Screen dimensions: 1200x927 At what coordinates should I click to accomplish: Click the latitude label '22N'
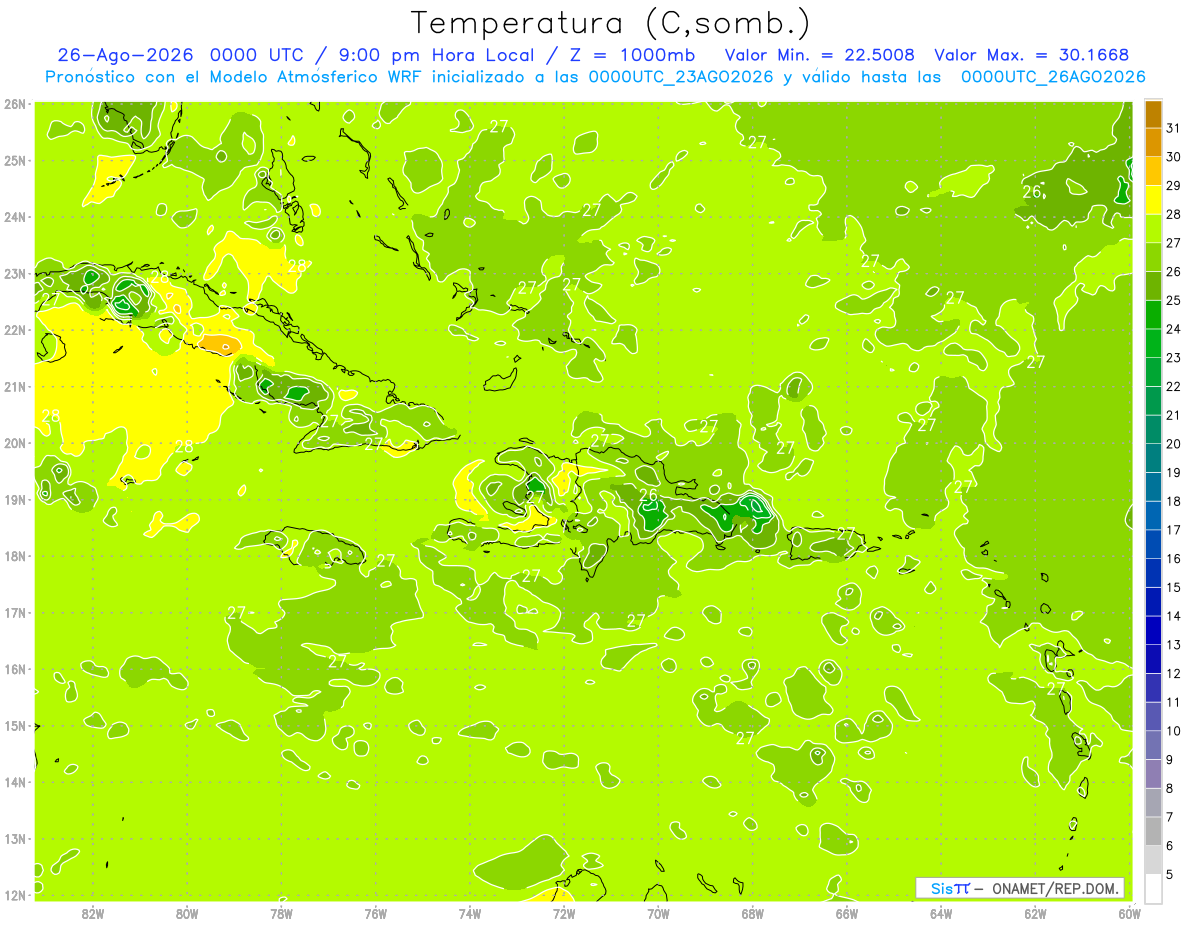click(x=15, y=330)
